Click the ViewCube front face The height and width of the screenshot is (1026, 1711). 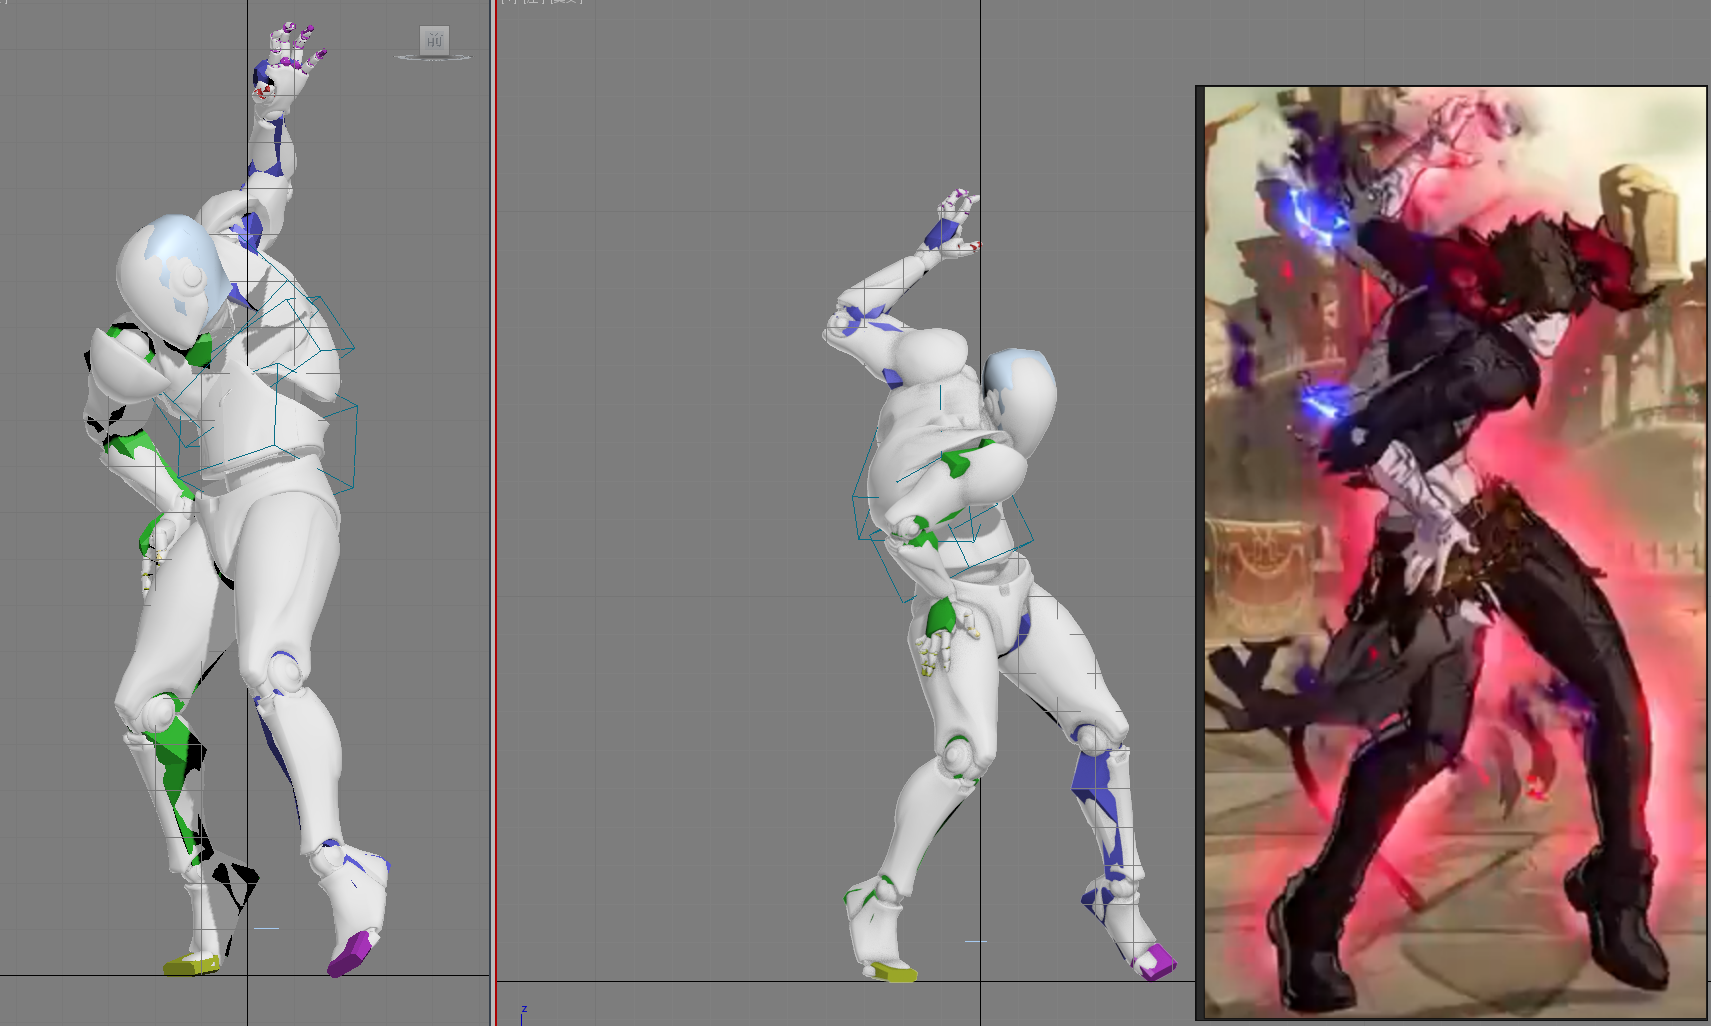tap(434, 40)
